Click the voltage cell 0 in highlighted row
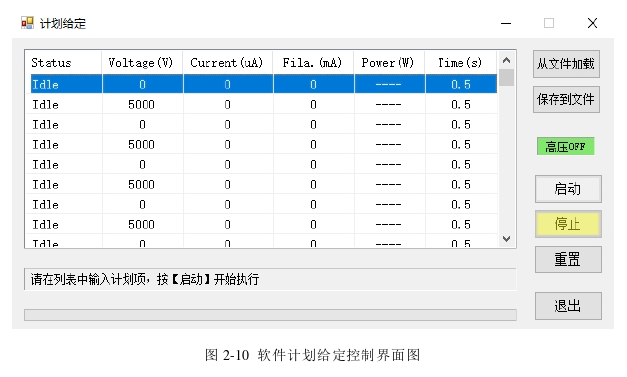The height and width of the screenshot is (377, 627). (x=143, y=84)
